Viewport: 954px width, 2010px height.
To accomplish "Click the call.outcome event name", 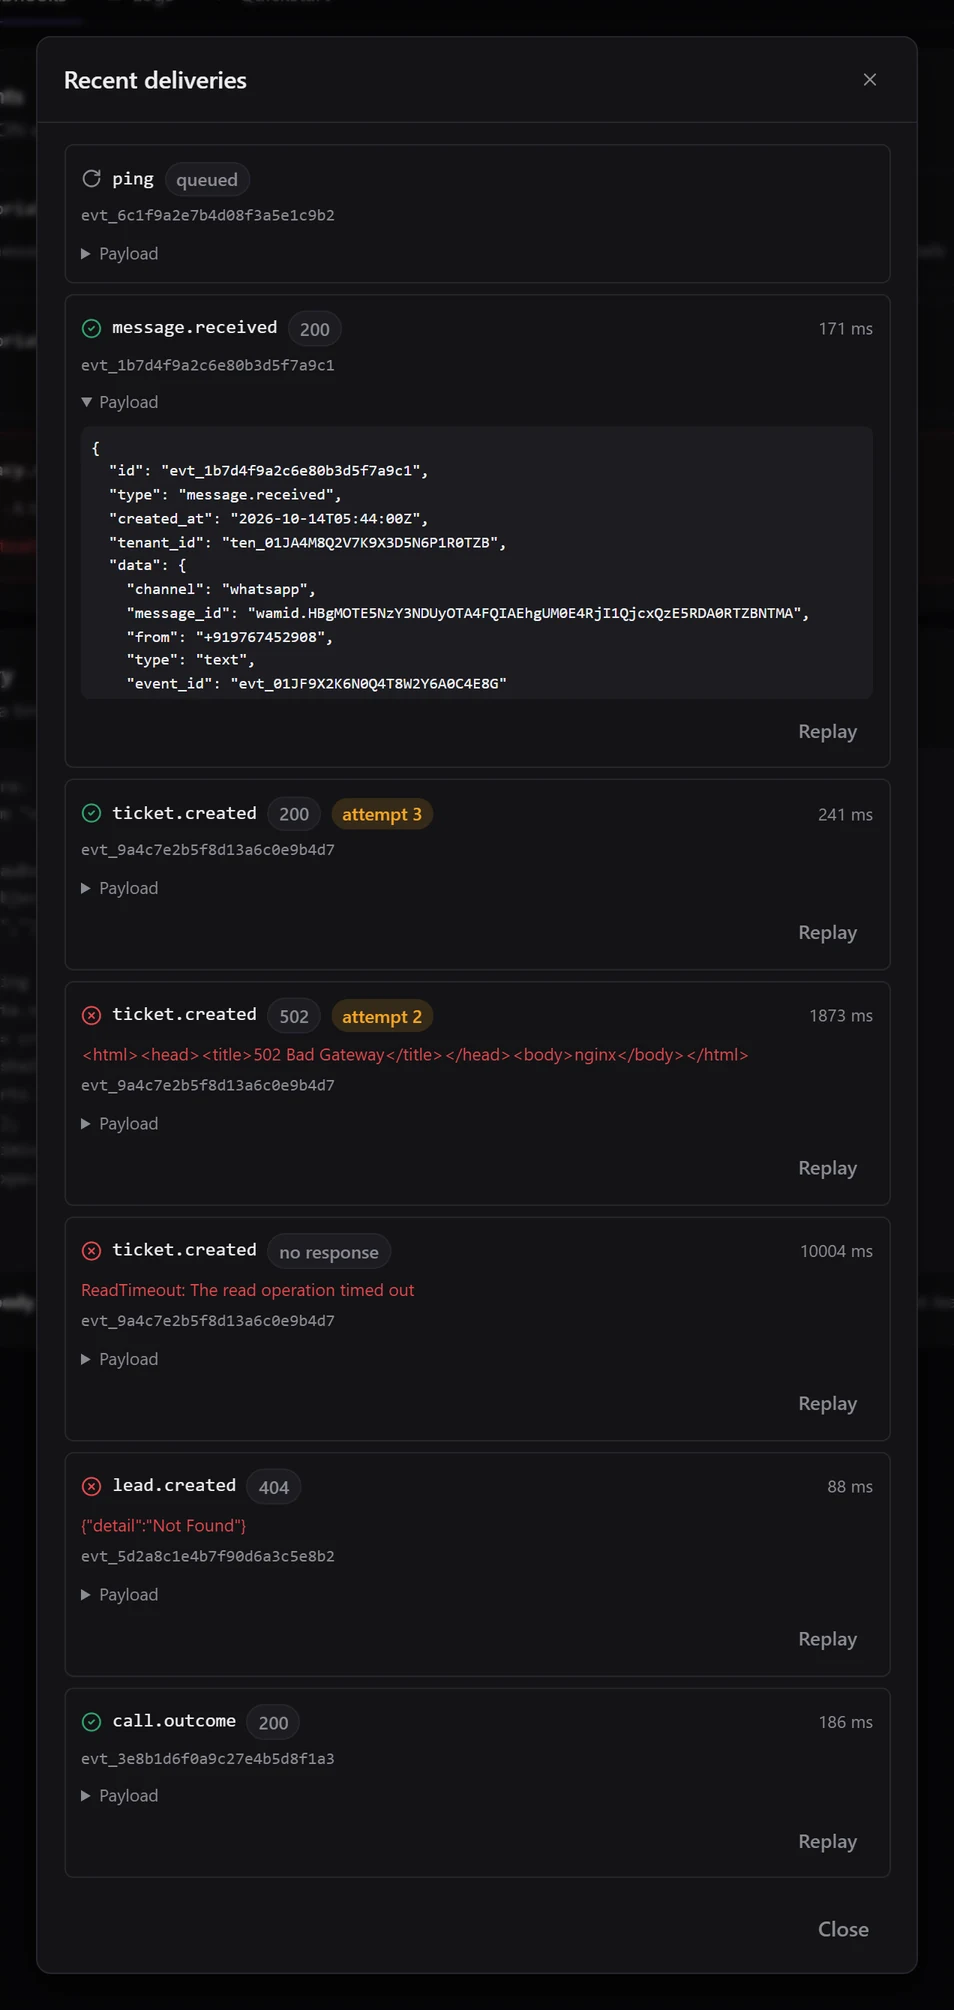I will (x=174, y=1721).
